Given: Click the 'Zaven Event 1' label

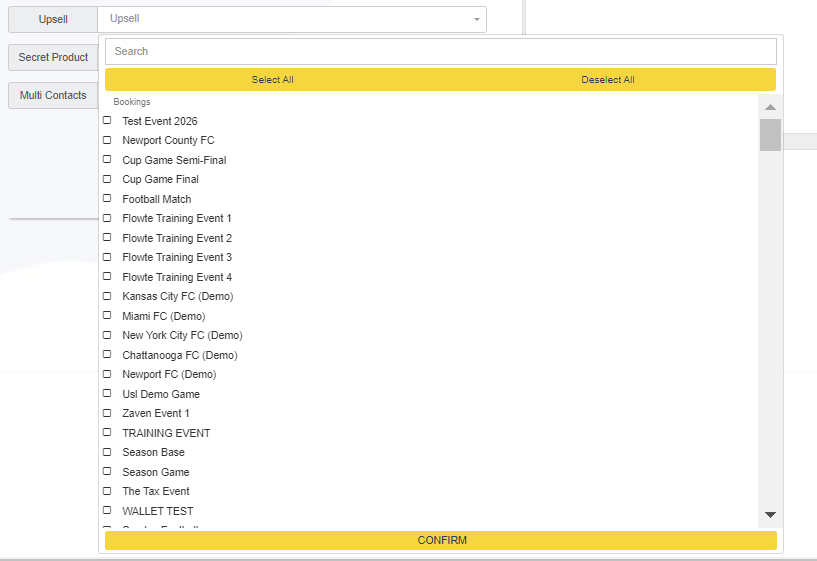Looking at the screenshot, I should click(x=156, y=414).
